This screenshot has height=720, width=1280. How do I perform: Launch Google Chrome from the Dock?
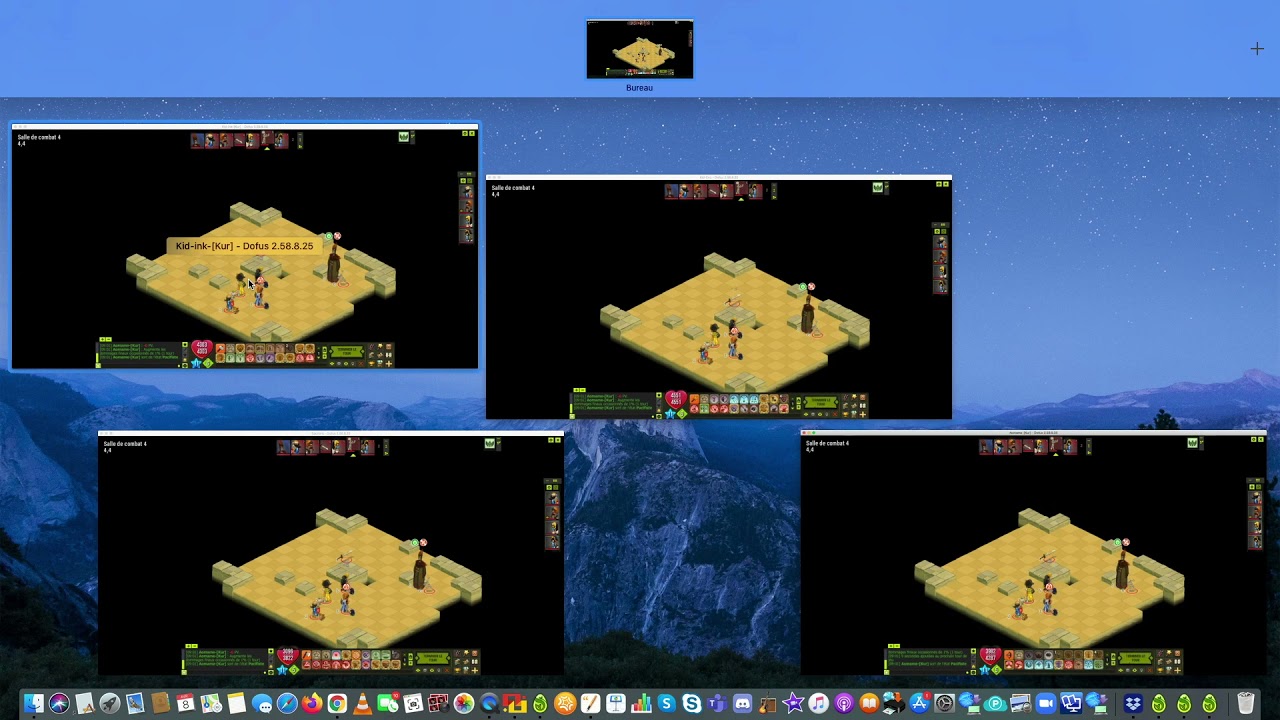coord(337,704)
